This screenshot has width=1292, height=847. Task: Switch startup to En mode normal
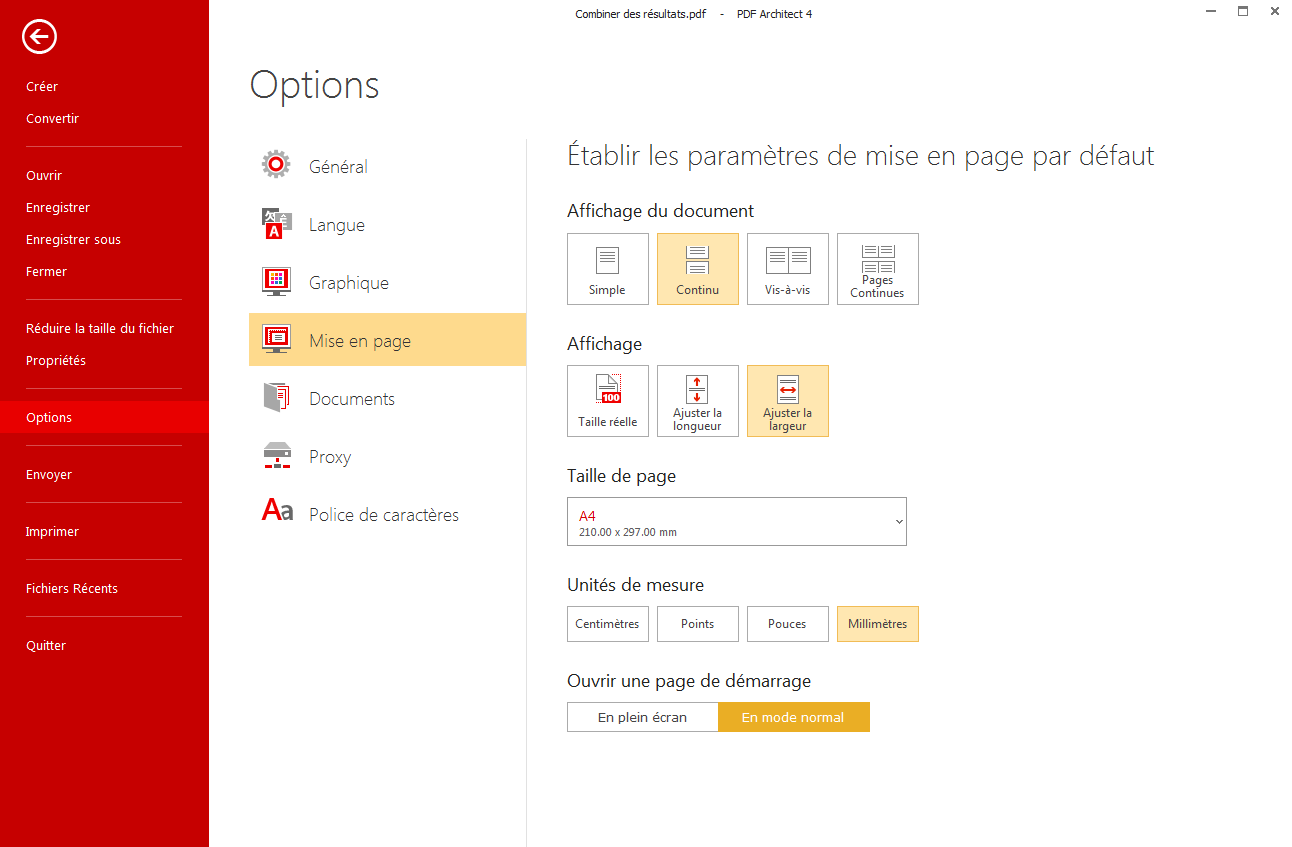(793, 717)
